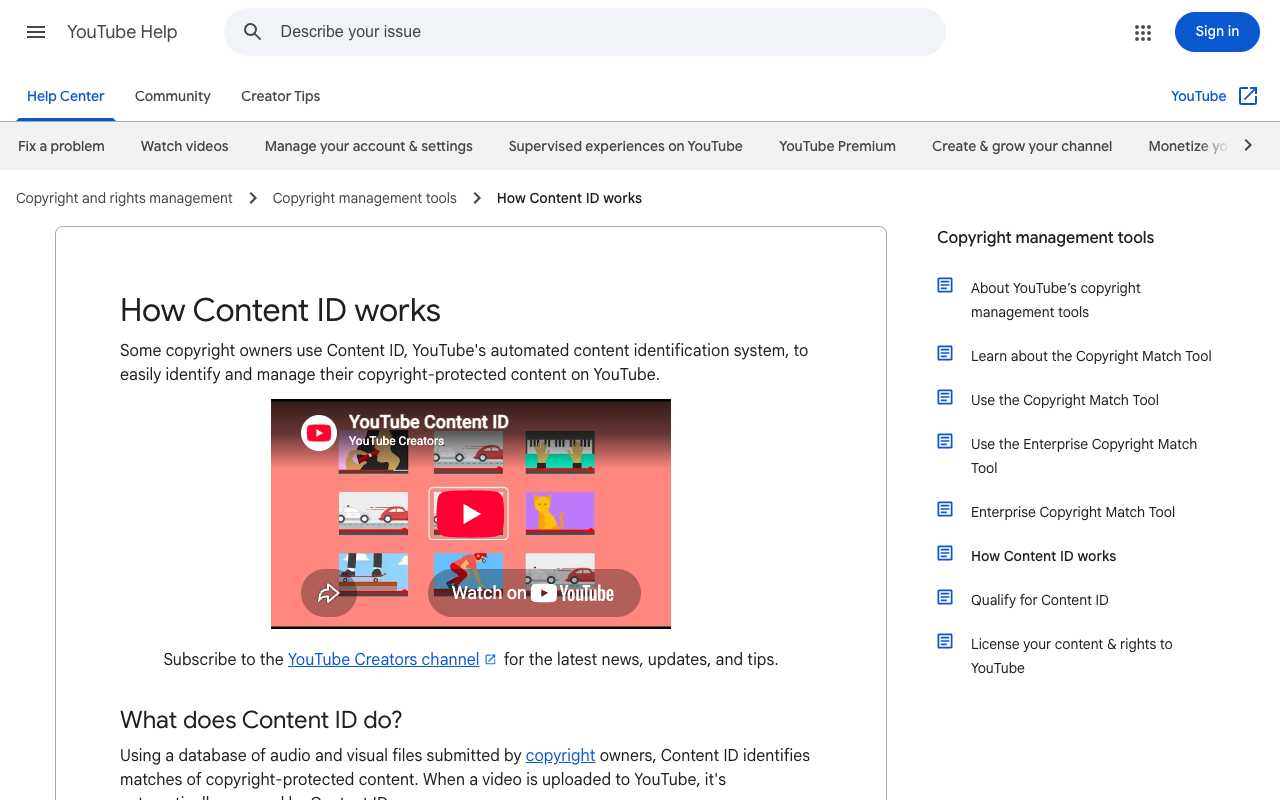Click the document icon beside Learn about the Copyright Match Tool
This screenshot has width=1280, height=800.
tap(945, 353)
